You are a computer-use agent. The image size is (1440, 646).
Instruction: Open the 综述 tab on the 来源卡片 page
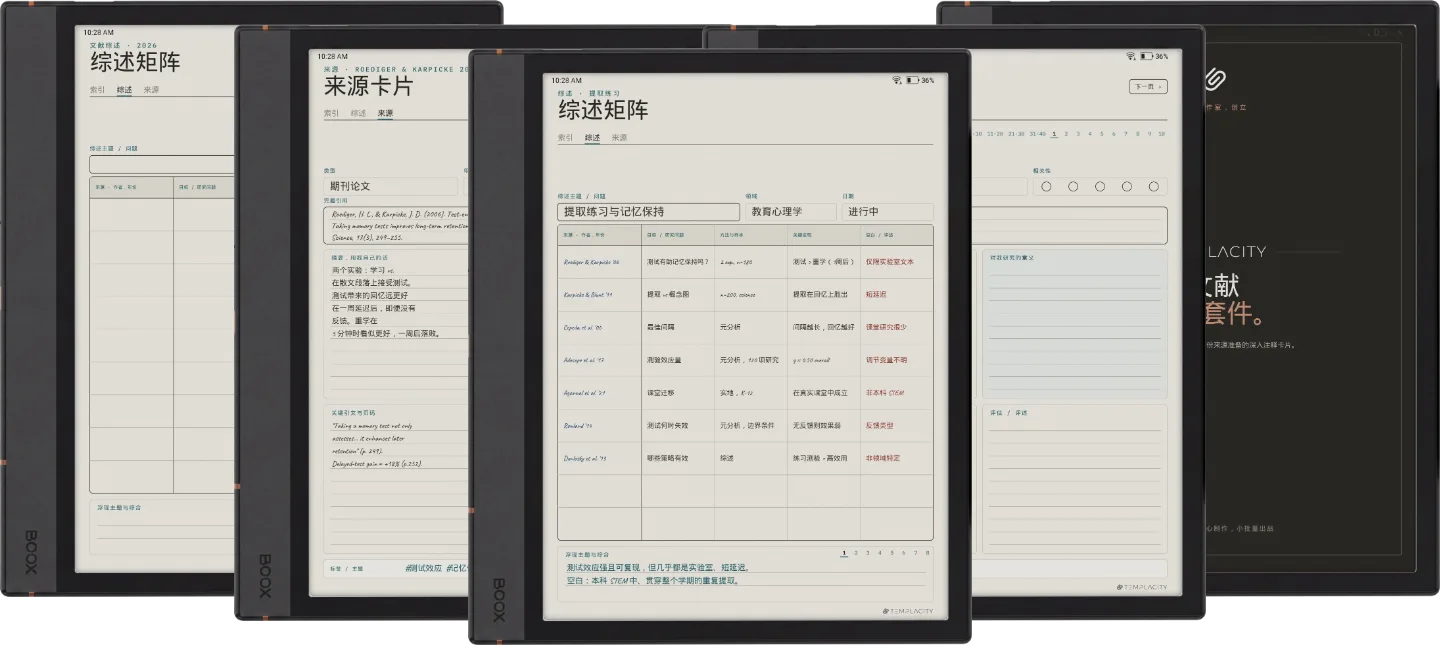point(358,113)
